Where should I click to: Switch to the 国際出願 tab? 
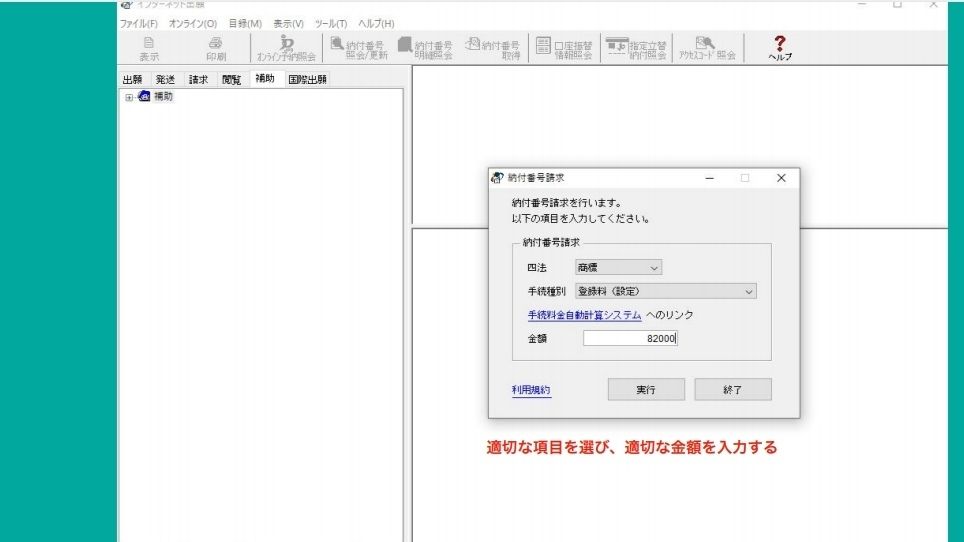(307, 79)
